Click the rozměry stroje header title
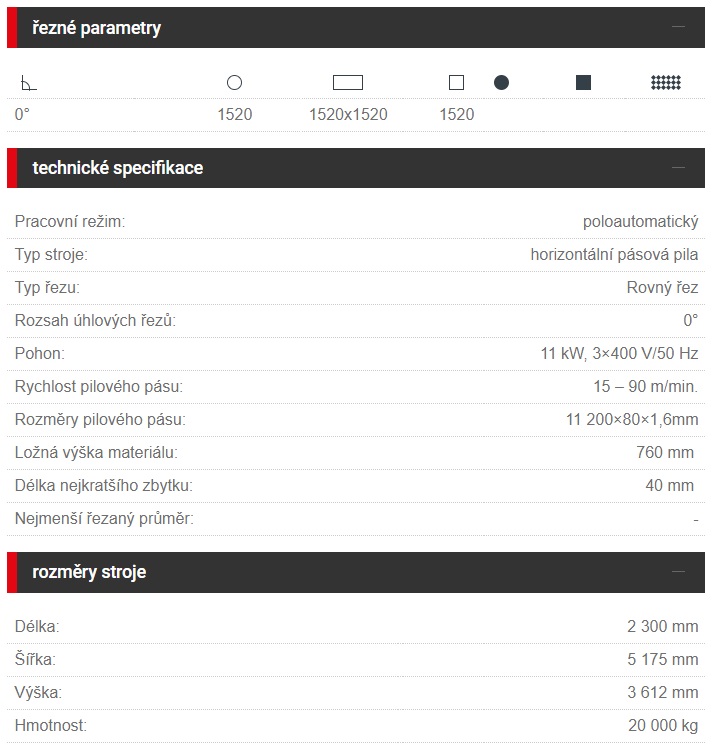 [x=89, y=572]
